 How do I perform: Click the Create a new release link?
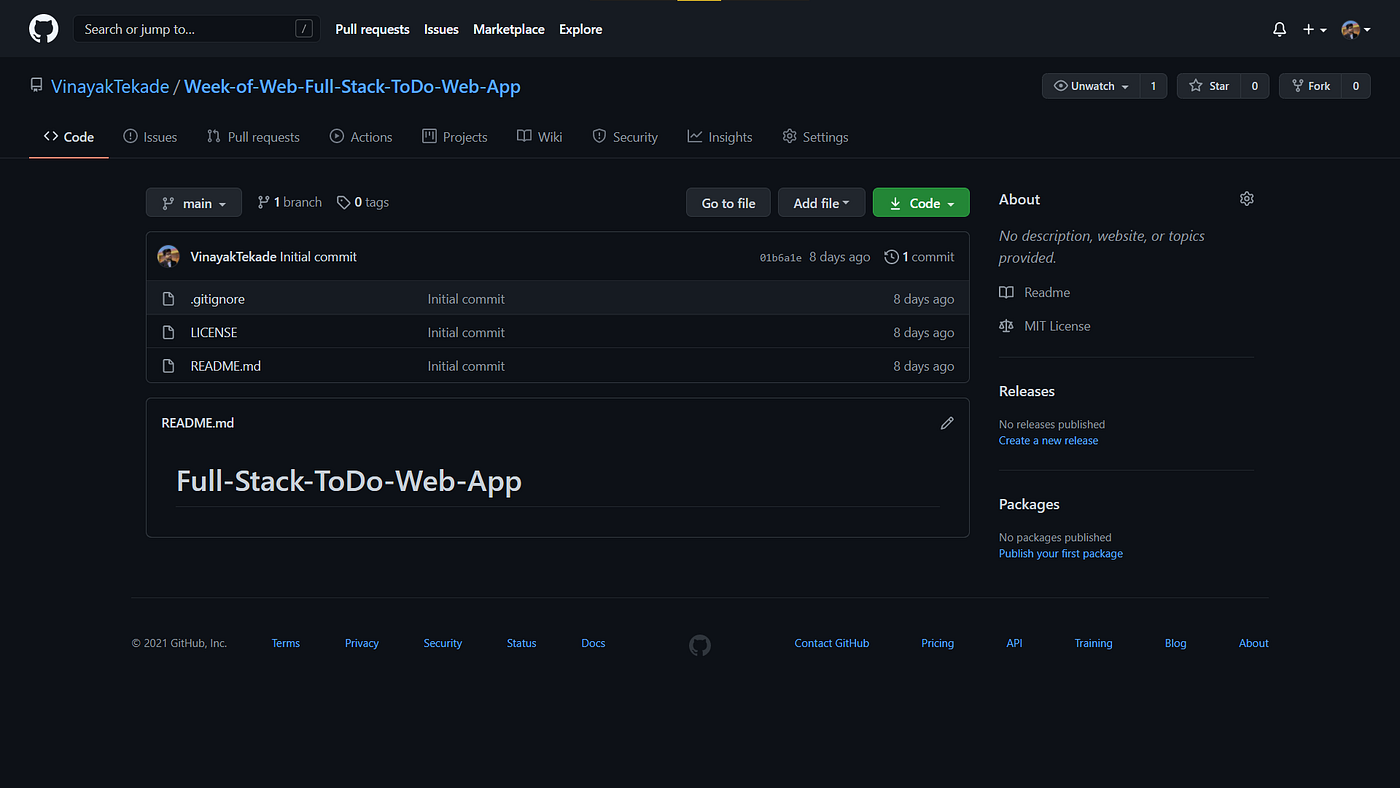(1048, 440)
